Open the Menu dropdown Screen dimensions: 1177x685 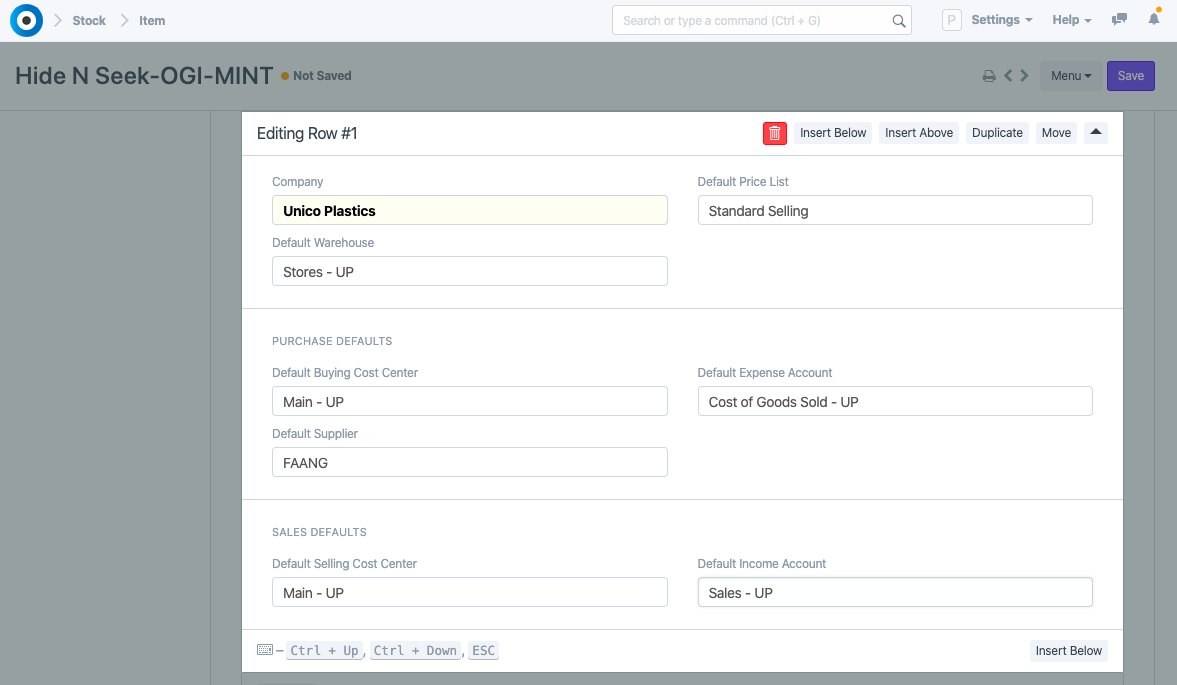coord(1070,75)
